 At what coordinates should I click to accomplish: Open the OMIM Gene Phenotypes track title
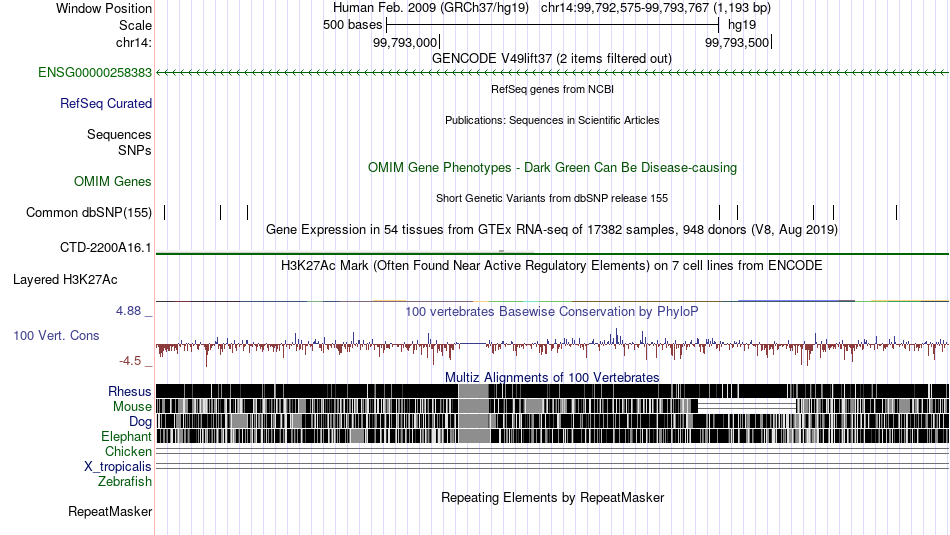(x=552, y=168)
